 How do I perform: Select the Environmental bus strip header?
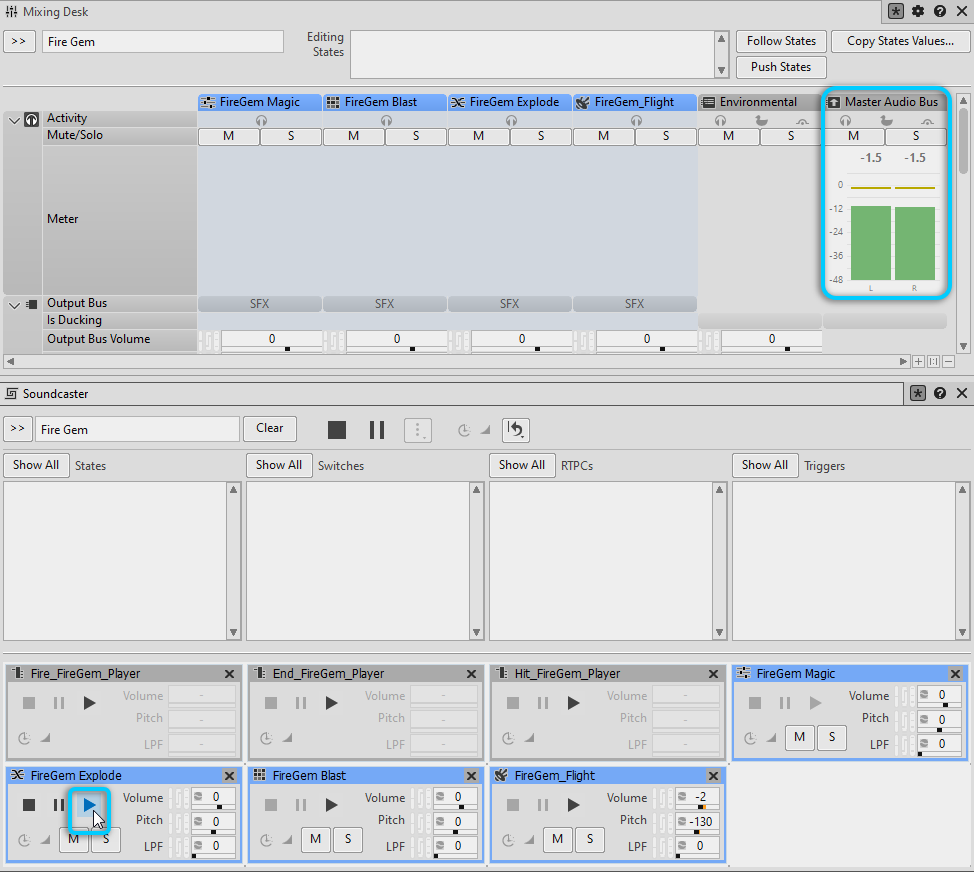tap(758, 102)
